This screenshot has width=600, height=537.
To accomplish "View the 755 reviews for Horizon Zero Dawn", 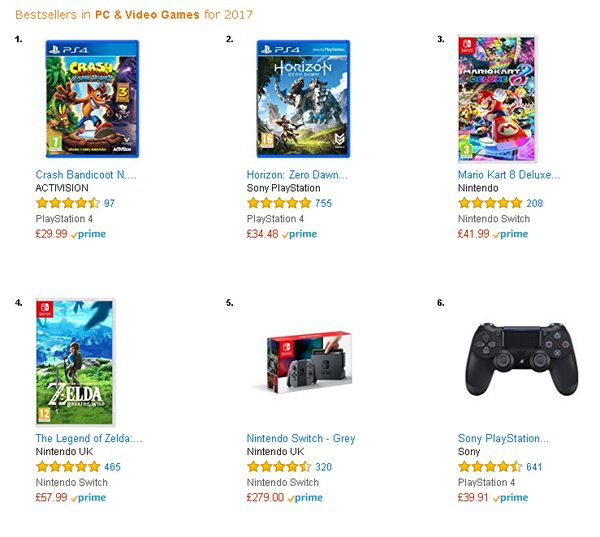I will click(x=323, y=203).
